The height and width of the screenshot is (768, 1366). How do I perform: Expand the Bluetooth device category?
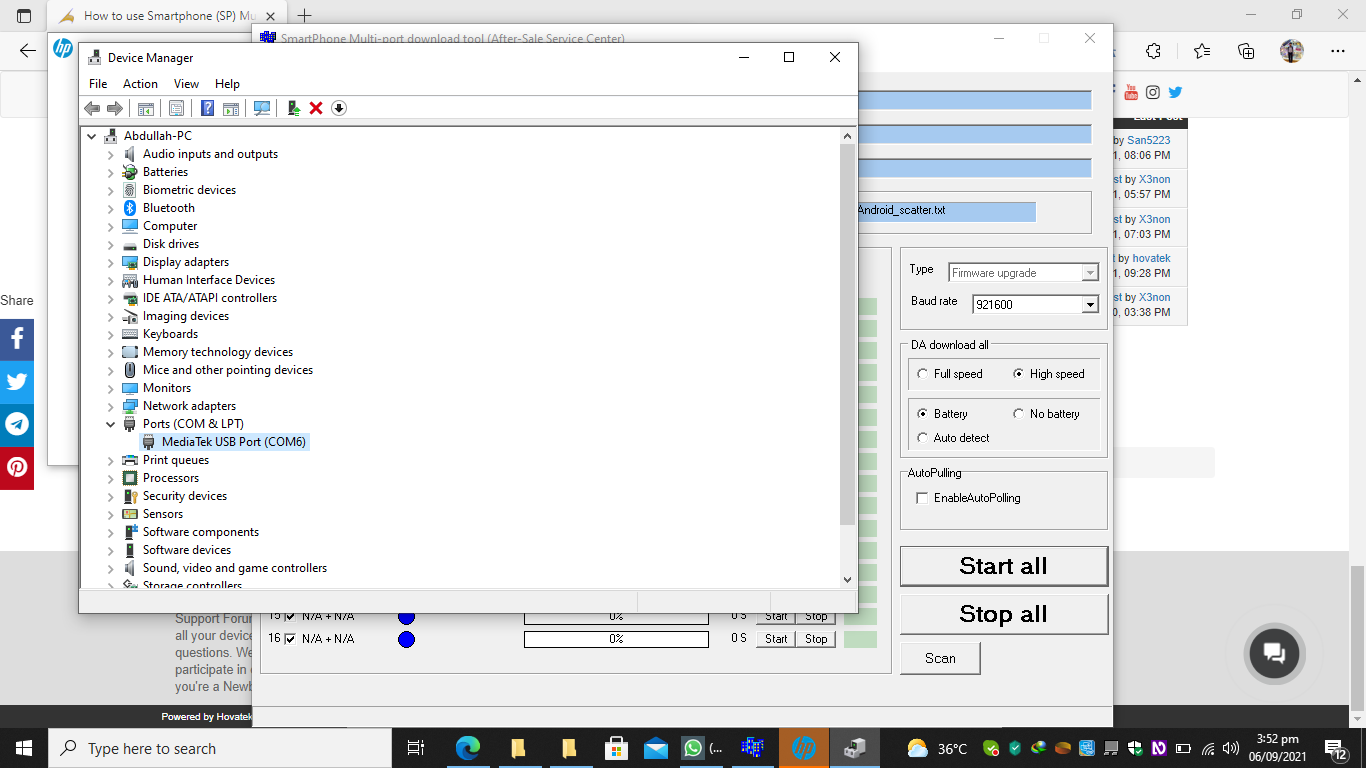point(111,208)
